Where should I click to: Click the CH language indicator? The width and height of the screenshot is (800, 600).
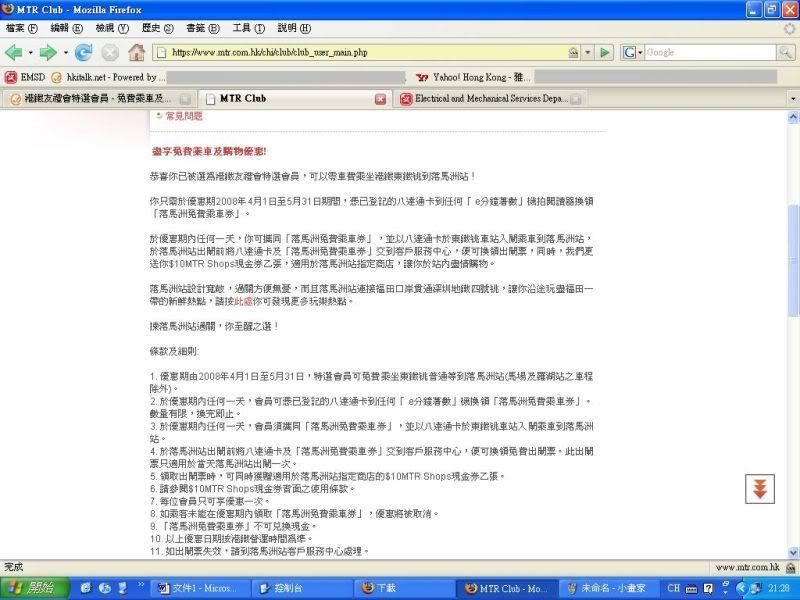[673, 588]
